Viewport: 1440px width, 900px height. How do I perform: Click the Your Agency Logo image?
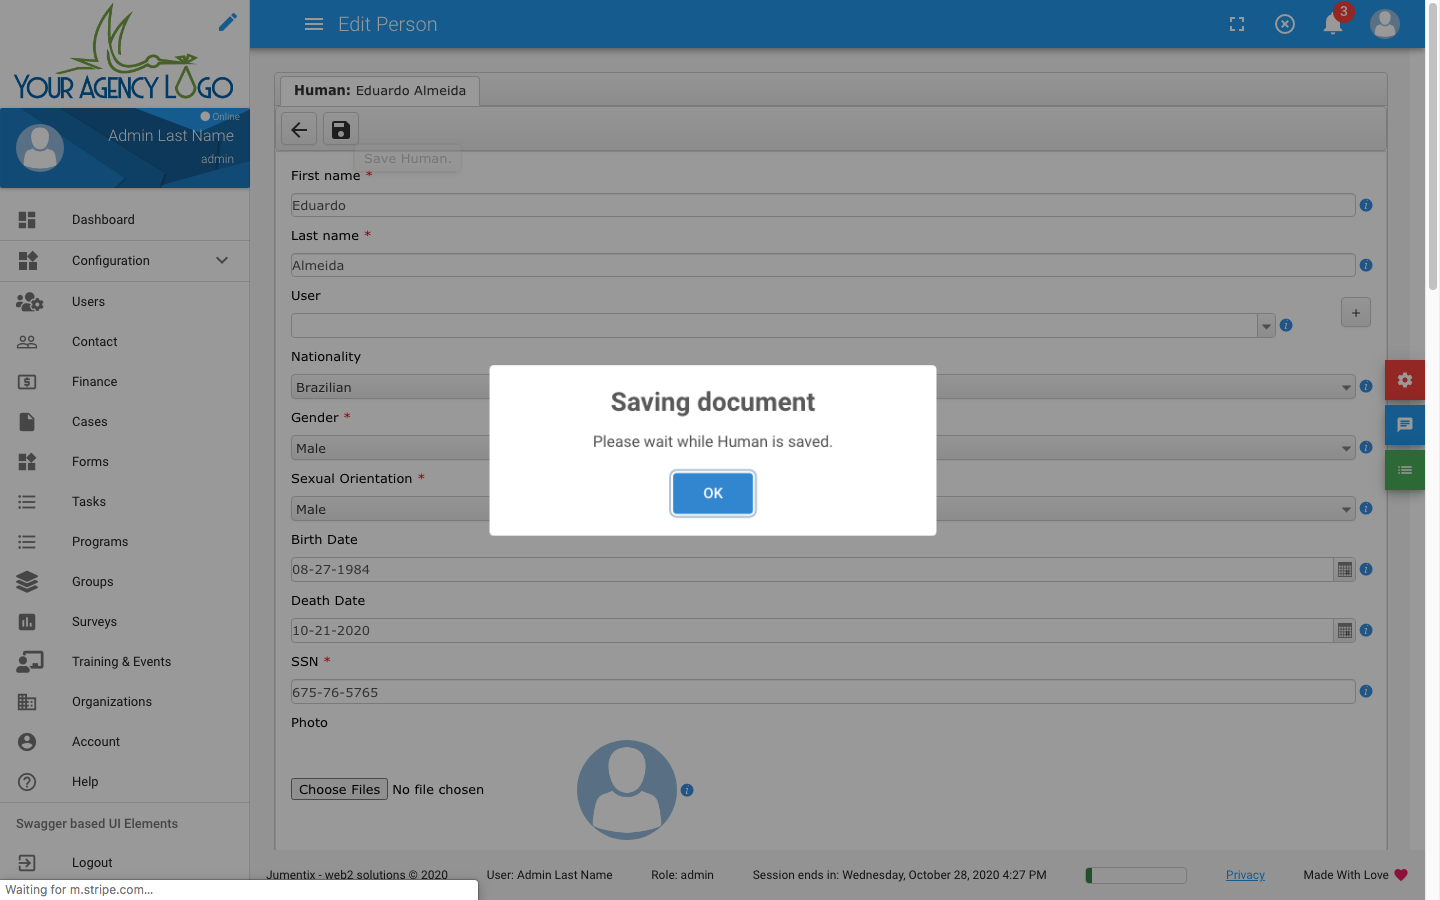coord(123,52)
